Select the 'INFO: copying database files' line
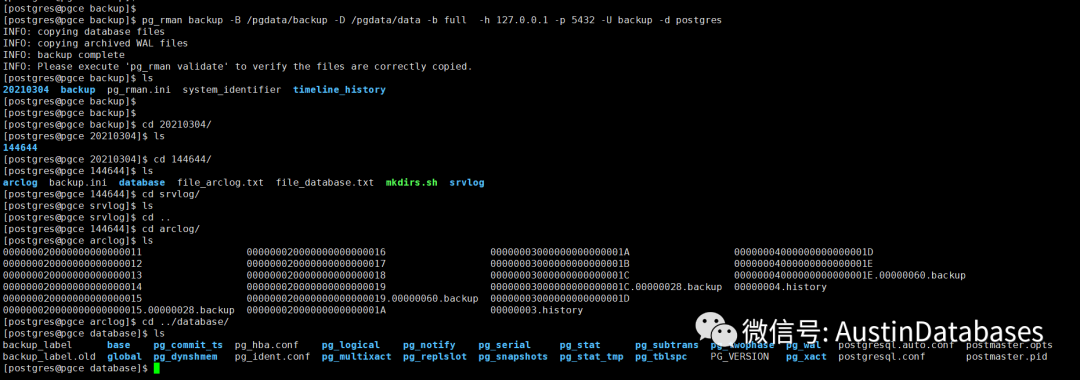The height and width of the screenshot is (380, 1080). (83, 32)
